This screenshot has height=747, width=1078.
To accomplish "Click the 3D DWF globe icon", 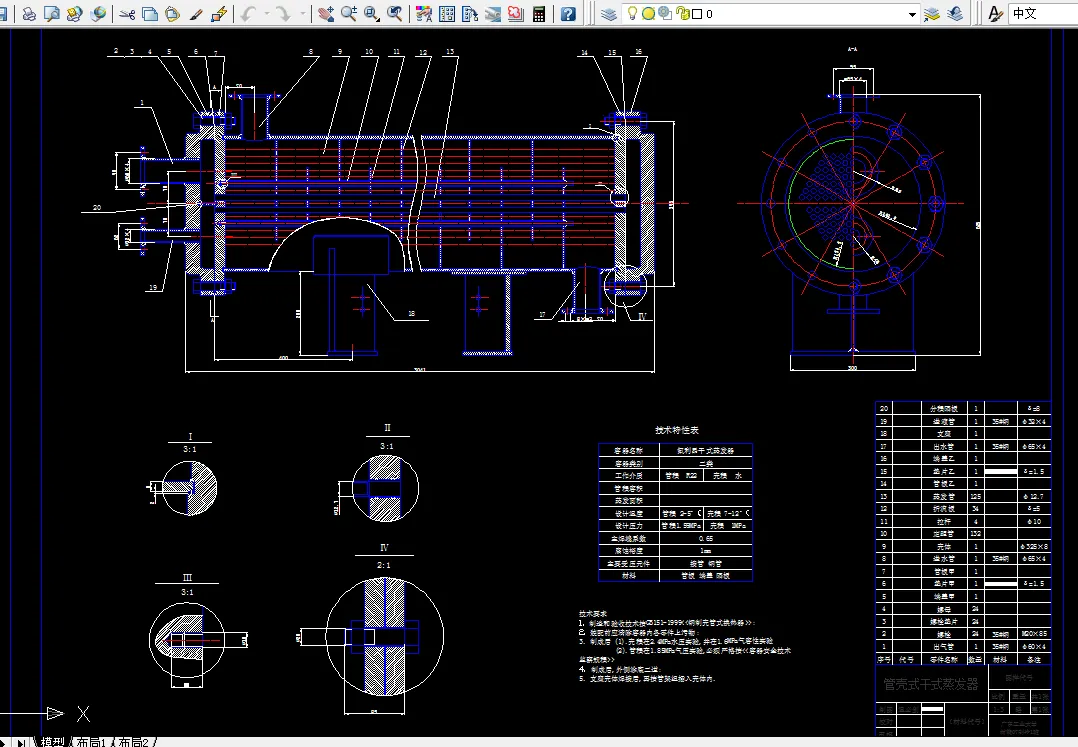I will coord(98,13).
